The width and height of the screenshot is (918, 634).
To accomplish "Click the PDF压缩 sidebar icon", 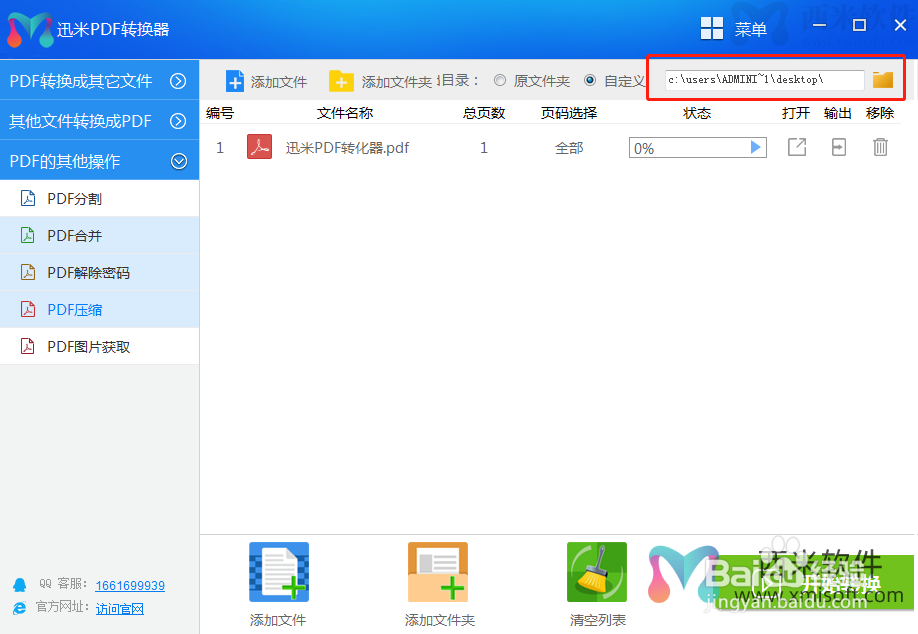I will (28, 309).
